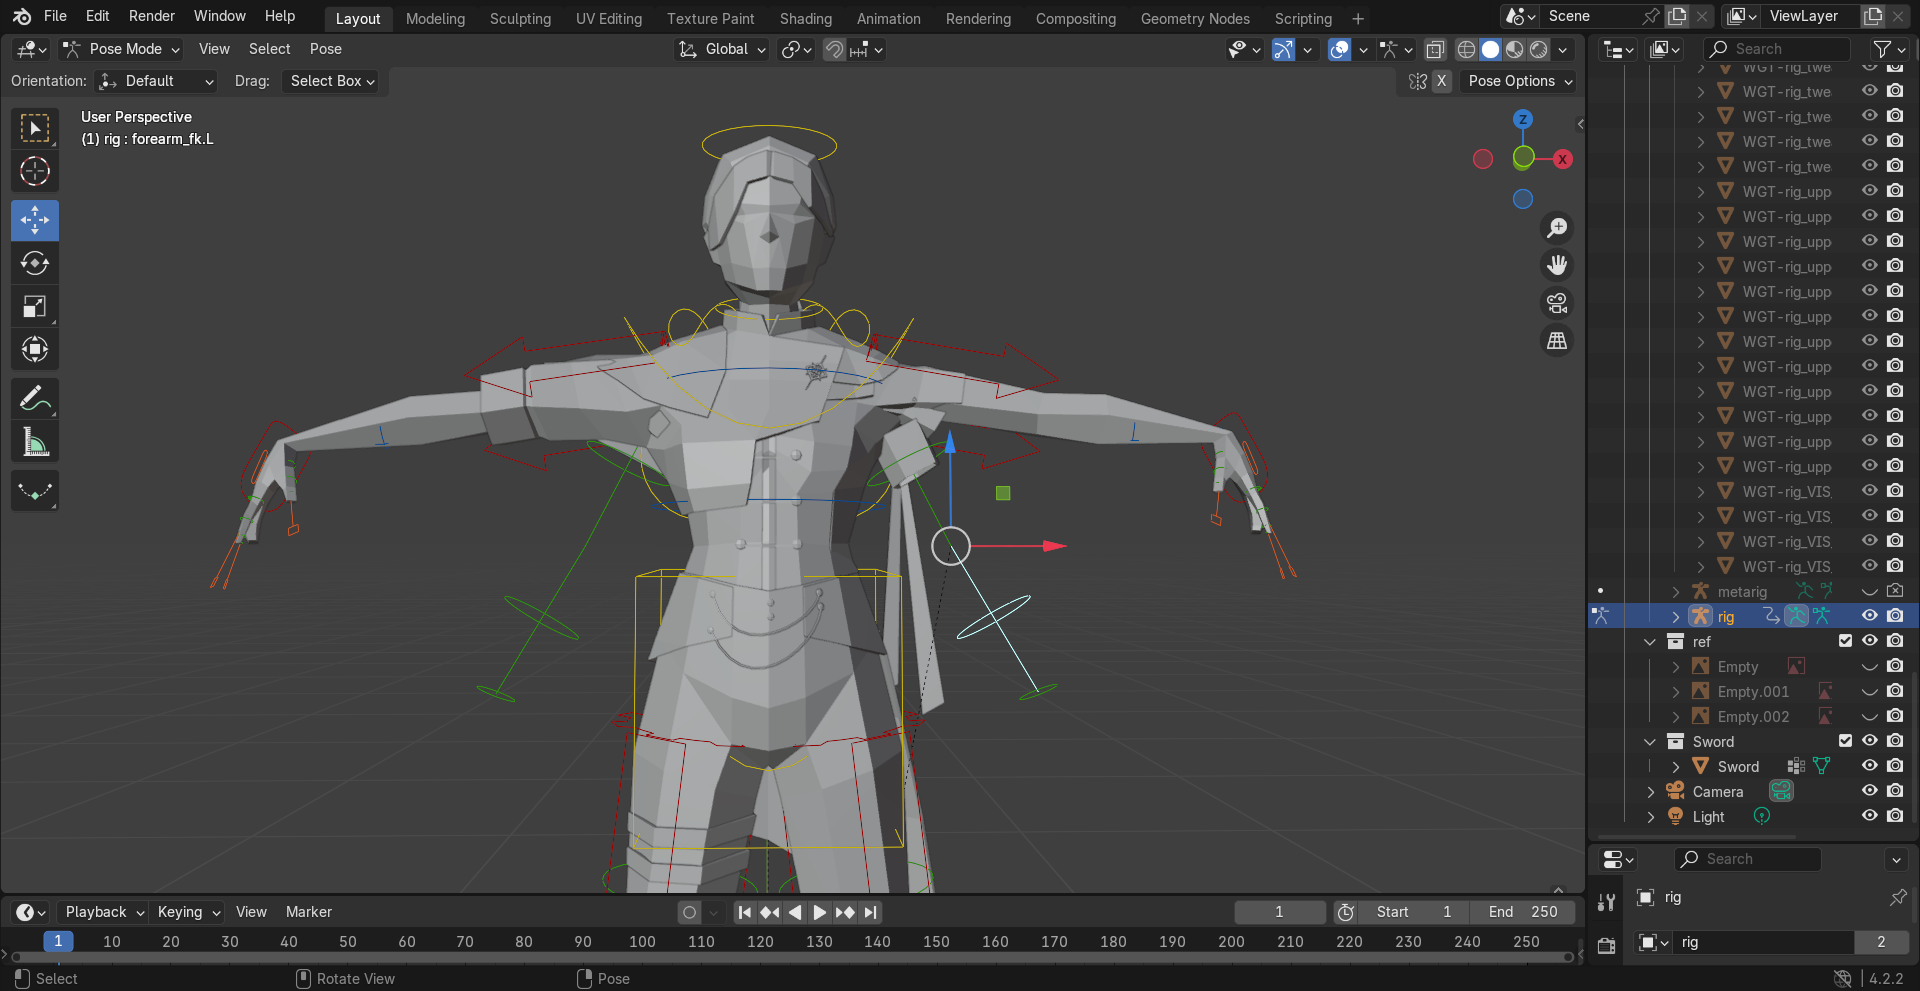Click the End frame field

1522,912
